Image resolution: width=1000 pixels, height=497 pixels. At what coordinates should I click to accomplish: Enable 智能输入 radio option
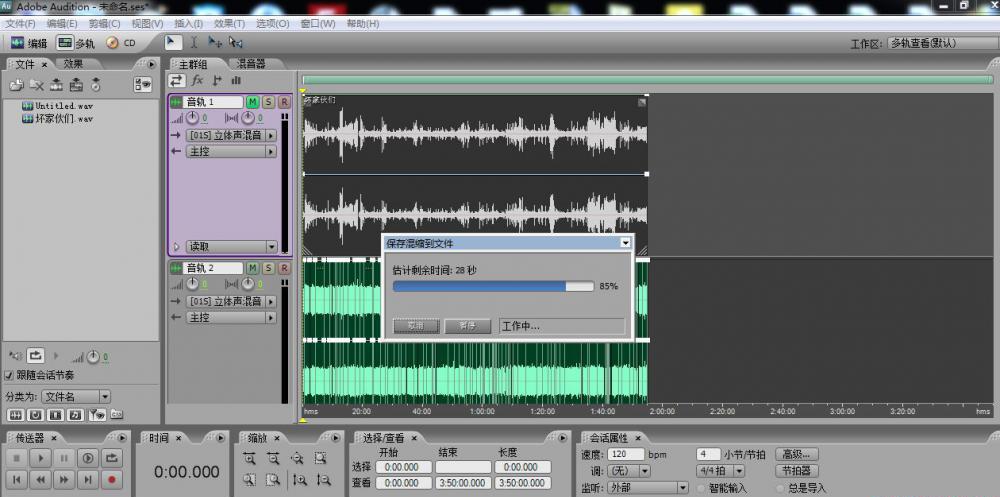701,488
